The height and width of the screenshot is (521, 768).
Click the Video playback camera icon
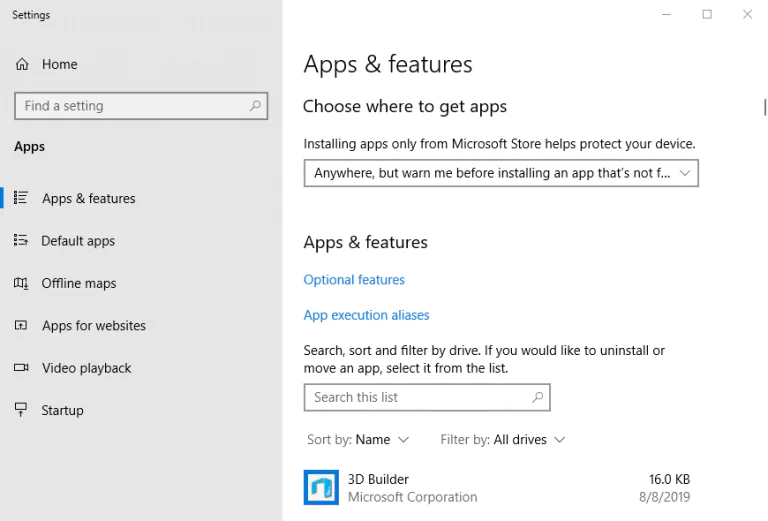(21, 368)
